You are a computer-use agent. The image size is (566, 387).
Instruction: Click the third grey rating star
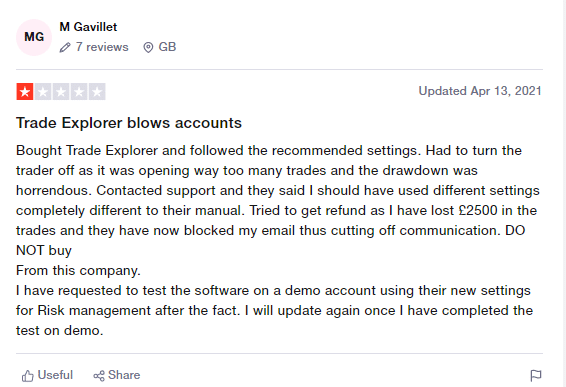tap(61, 92)
